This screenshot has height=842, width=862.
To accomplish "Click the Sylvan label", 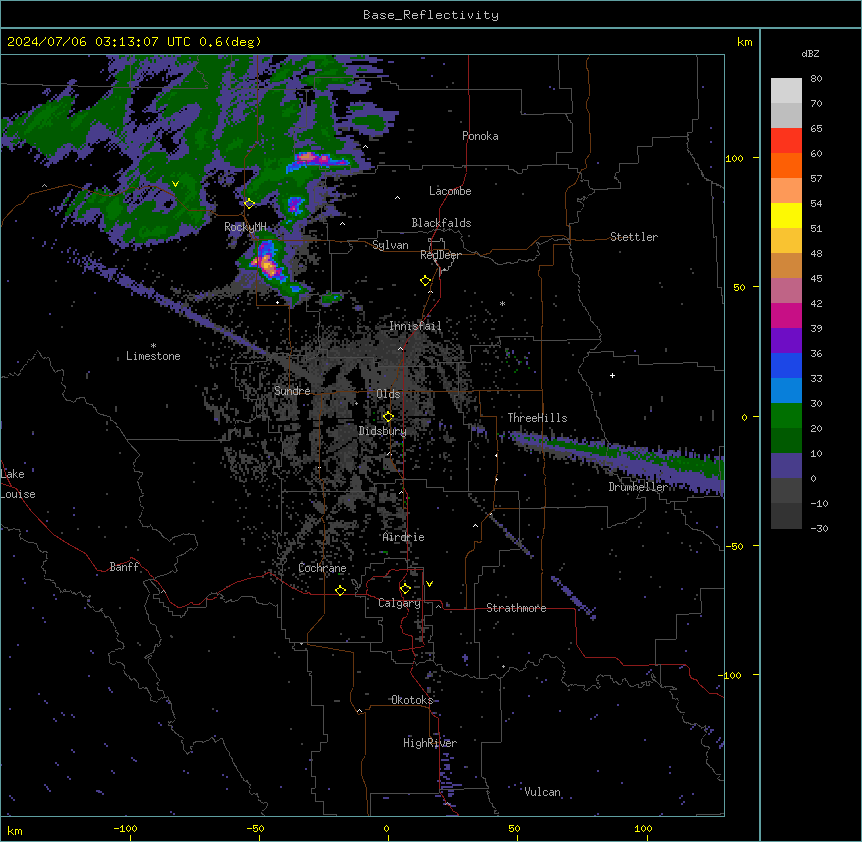I will pos(390,245).
